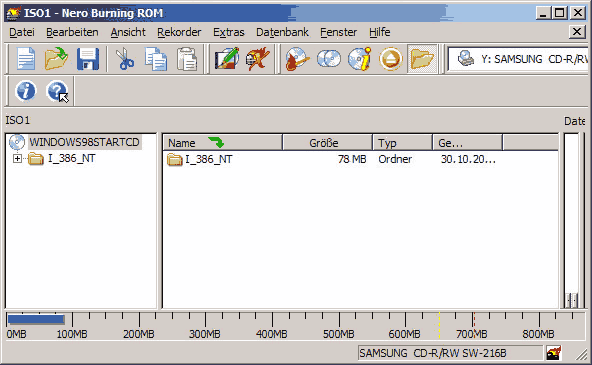
Task: Click the Ordner type cell
Action: [395, 159]
